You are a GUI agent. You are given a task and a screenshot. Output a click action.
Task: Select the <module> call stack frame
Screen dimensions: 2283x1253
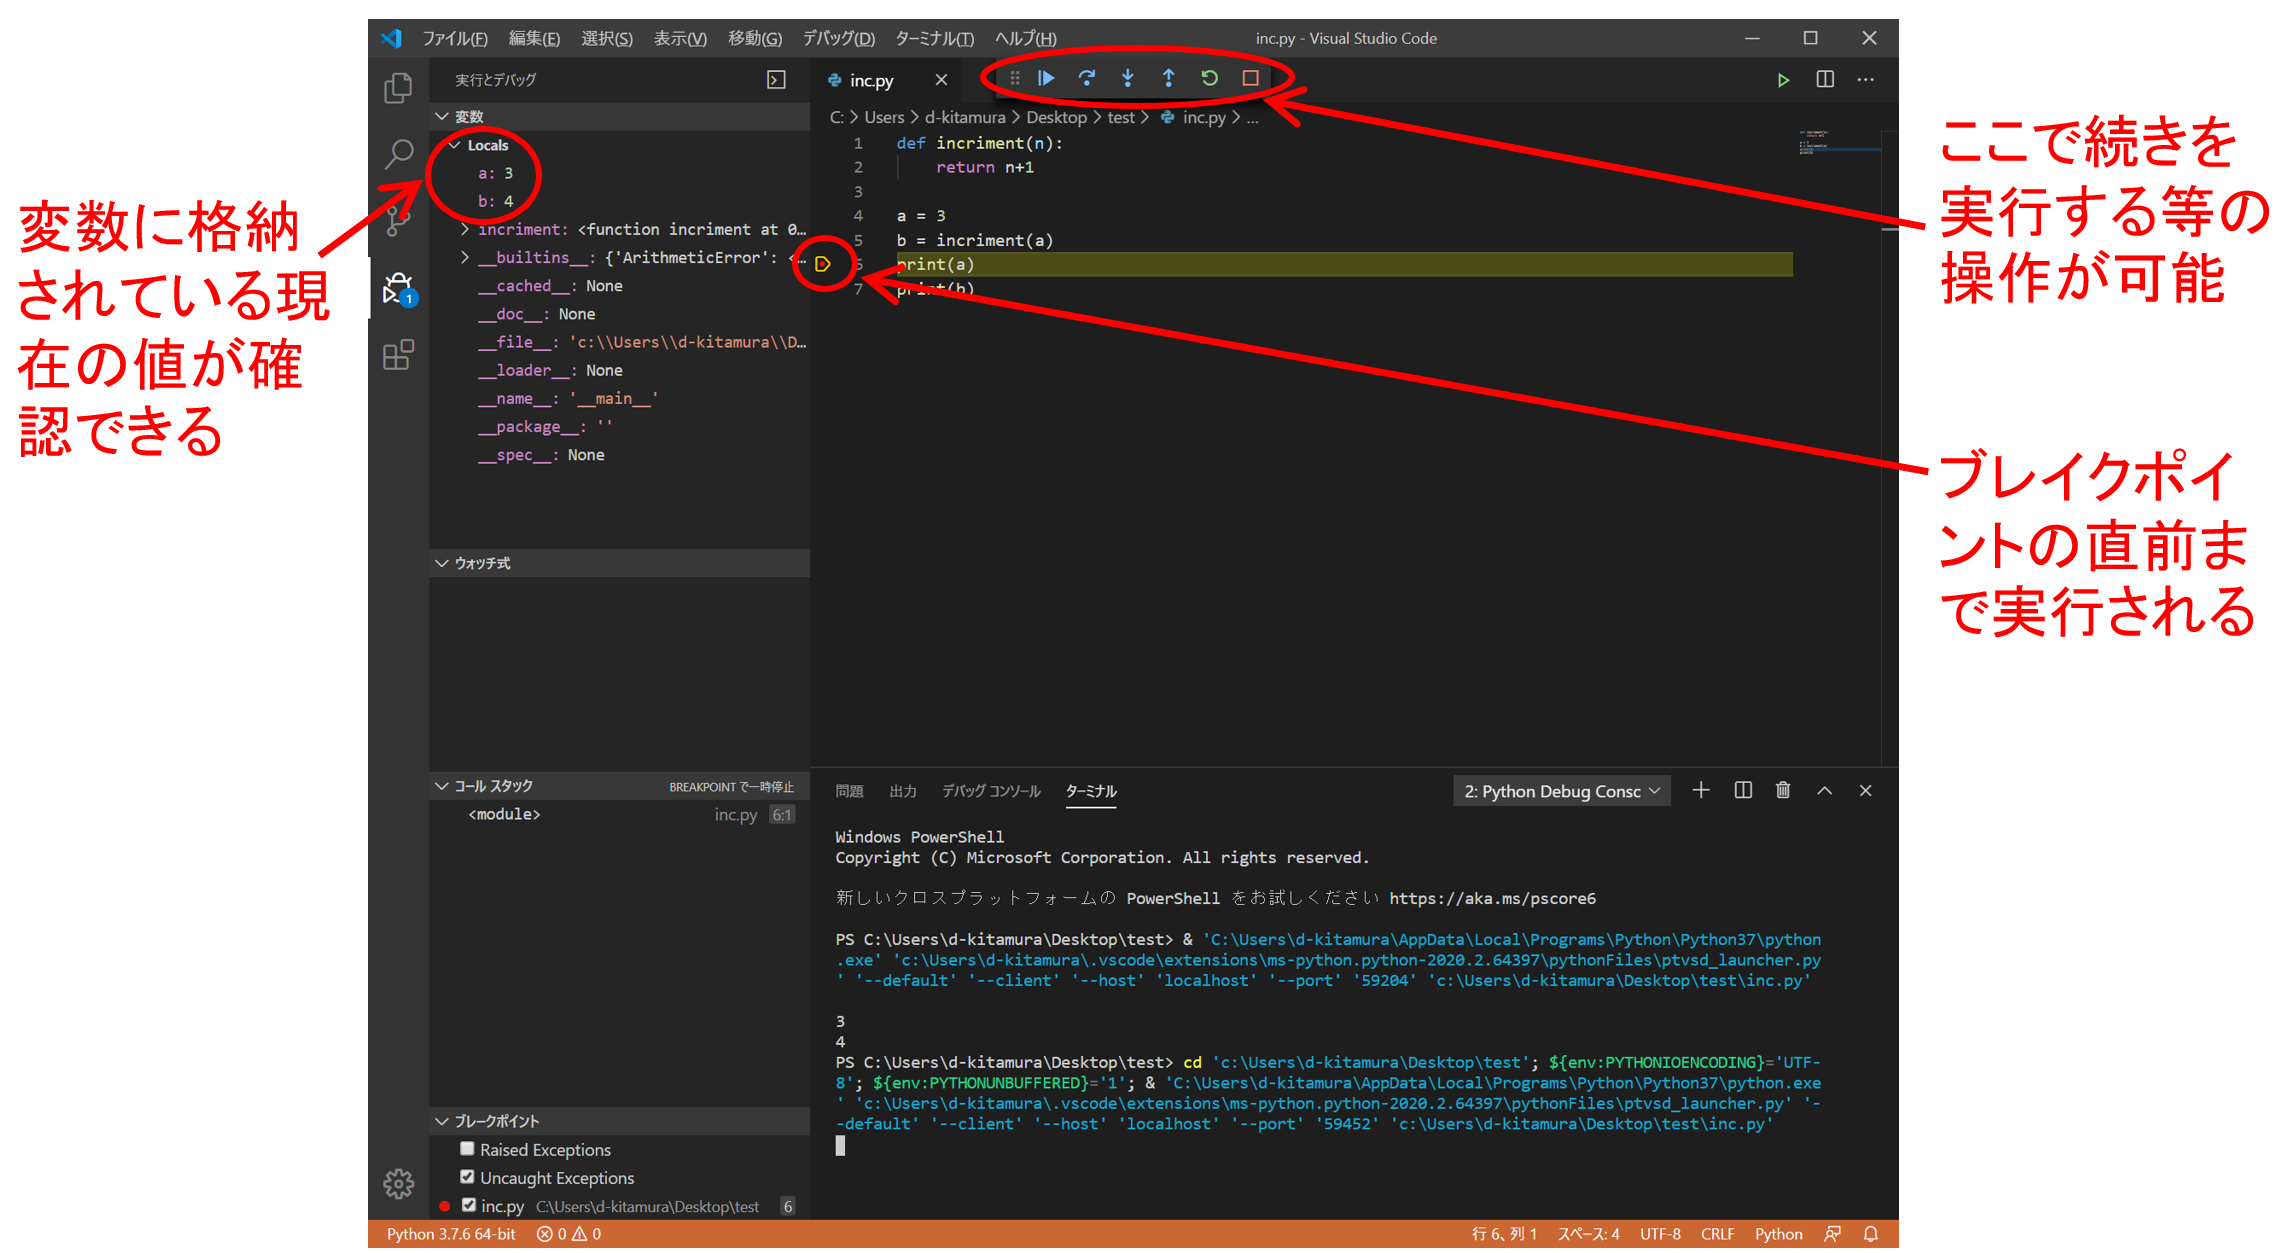click(x=620, y=815)
